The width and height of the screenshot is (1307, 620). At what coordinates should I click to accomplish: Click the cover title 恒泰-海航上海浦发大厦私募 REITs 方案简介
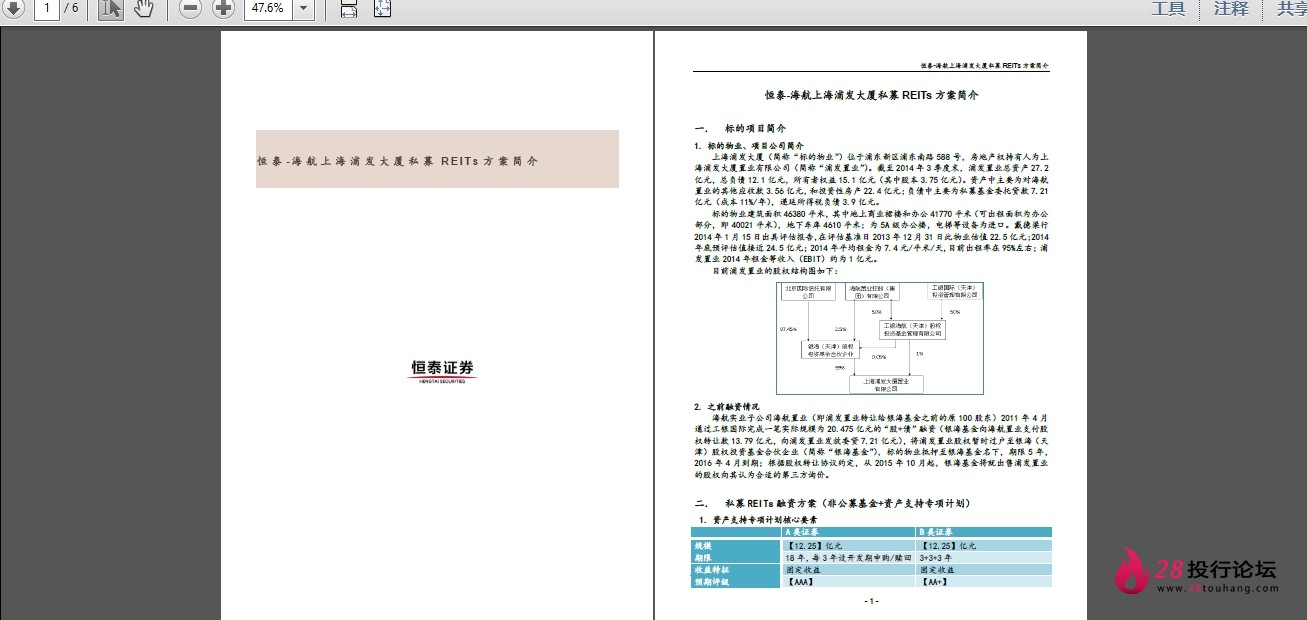coord(398,160)
